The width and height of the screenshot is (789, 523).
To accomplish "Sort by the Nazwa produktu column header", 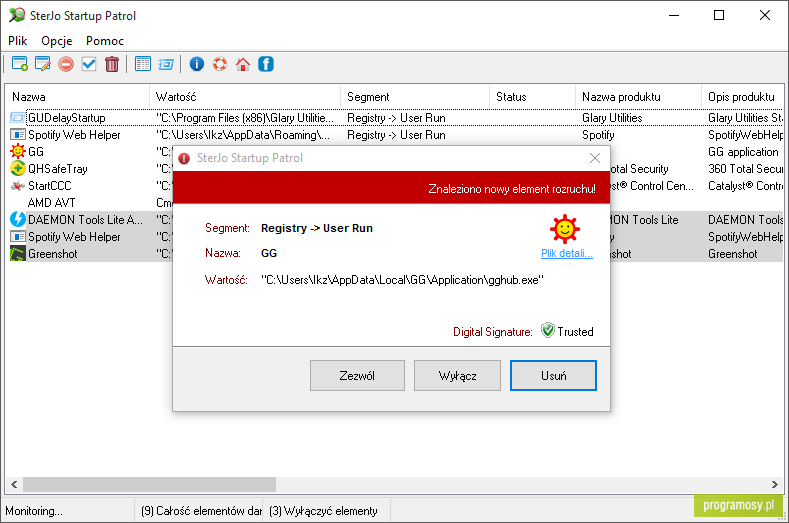I will click(639, 97).
